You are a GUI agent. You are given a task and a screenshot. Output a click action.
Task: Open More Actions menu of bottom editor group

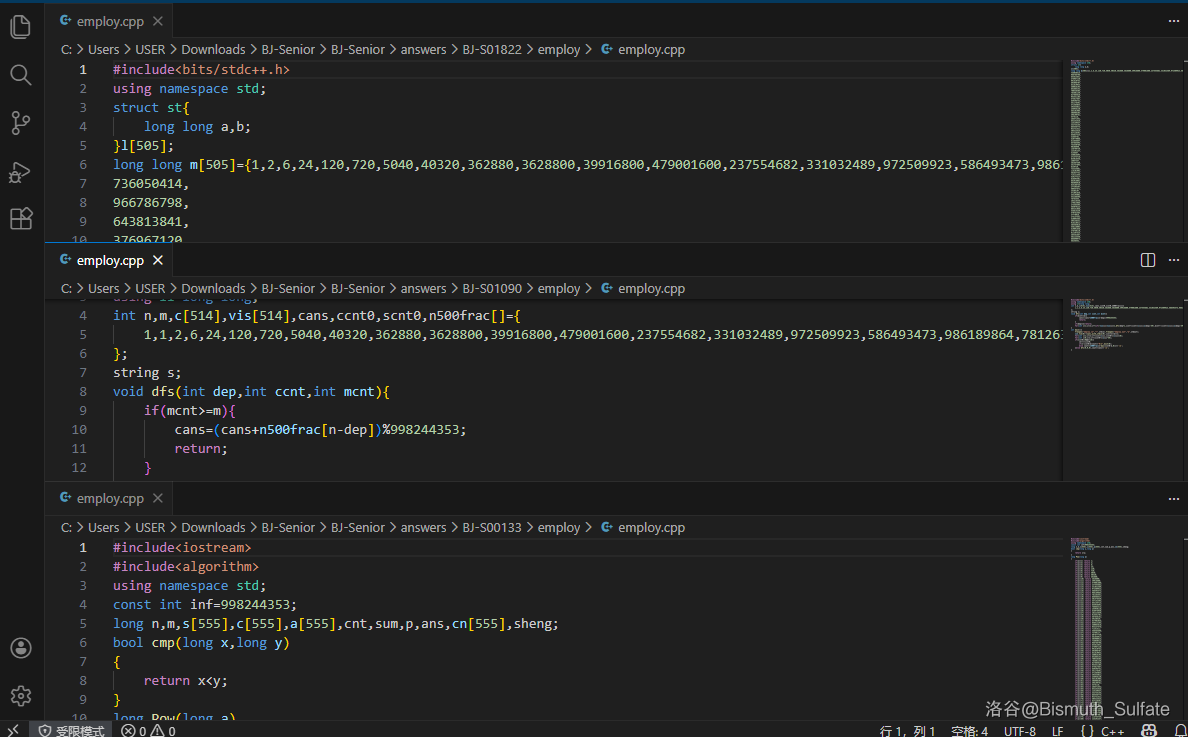tap(1174, 498)
